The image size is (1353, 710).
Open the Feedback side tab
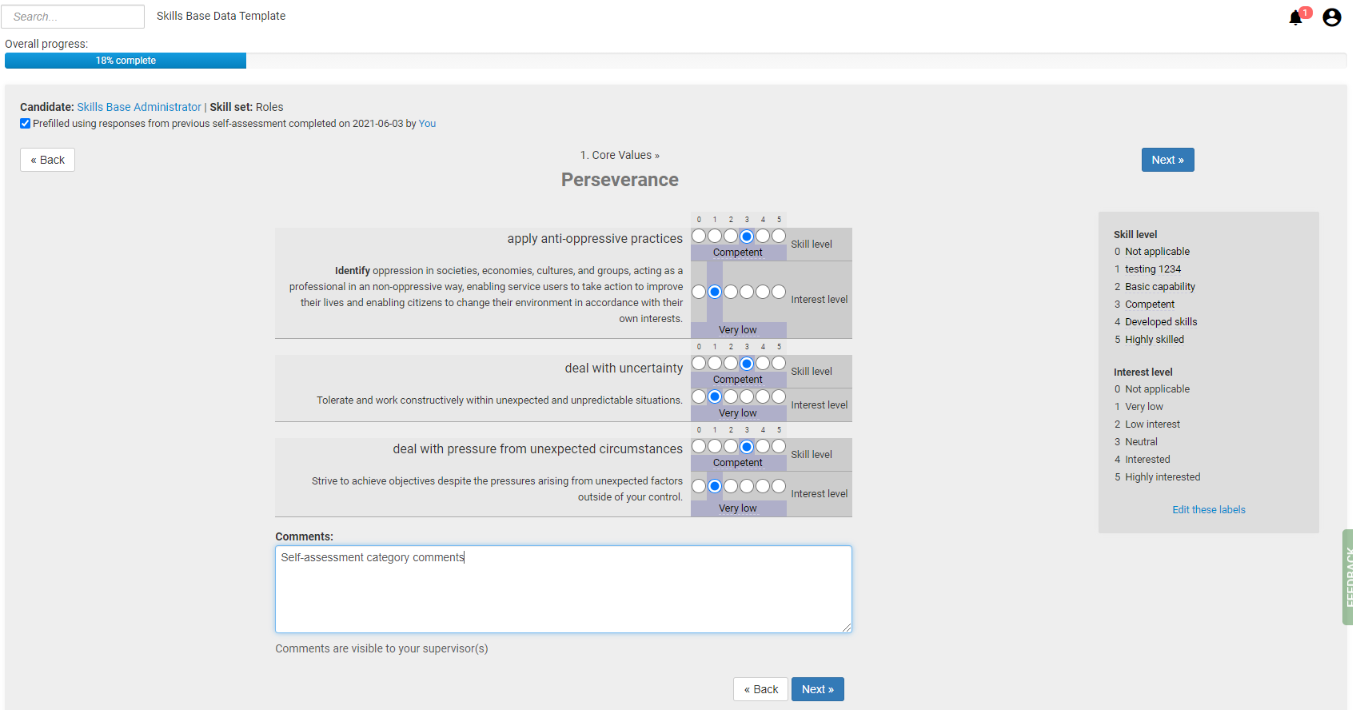coord(1347,577)
